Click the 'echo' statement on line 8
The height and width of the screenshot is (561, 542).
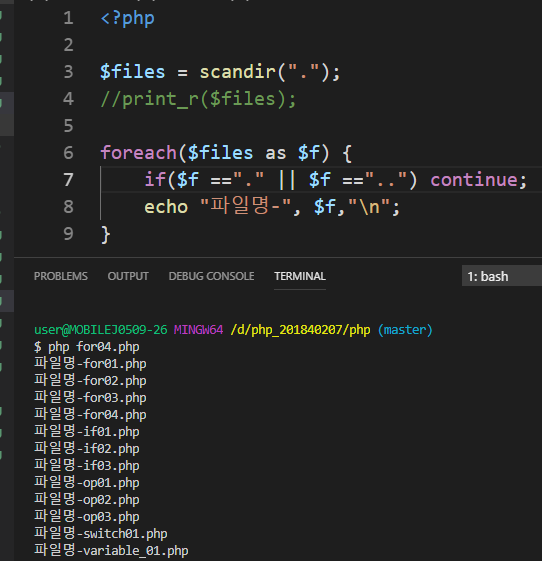[x=166, y=207]
